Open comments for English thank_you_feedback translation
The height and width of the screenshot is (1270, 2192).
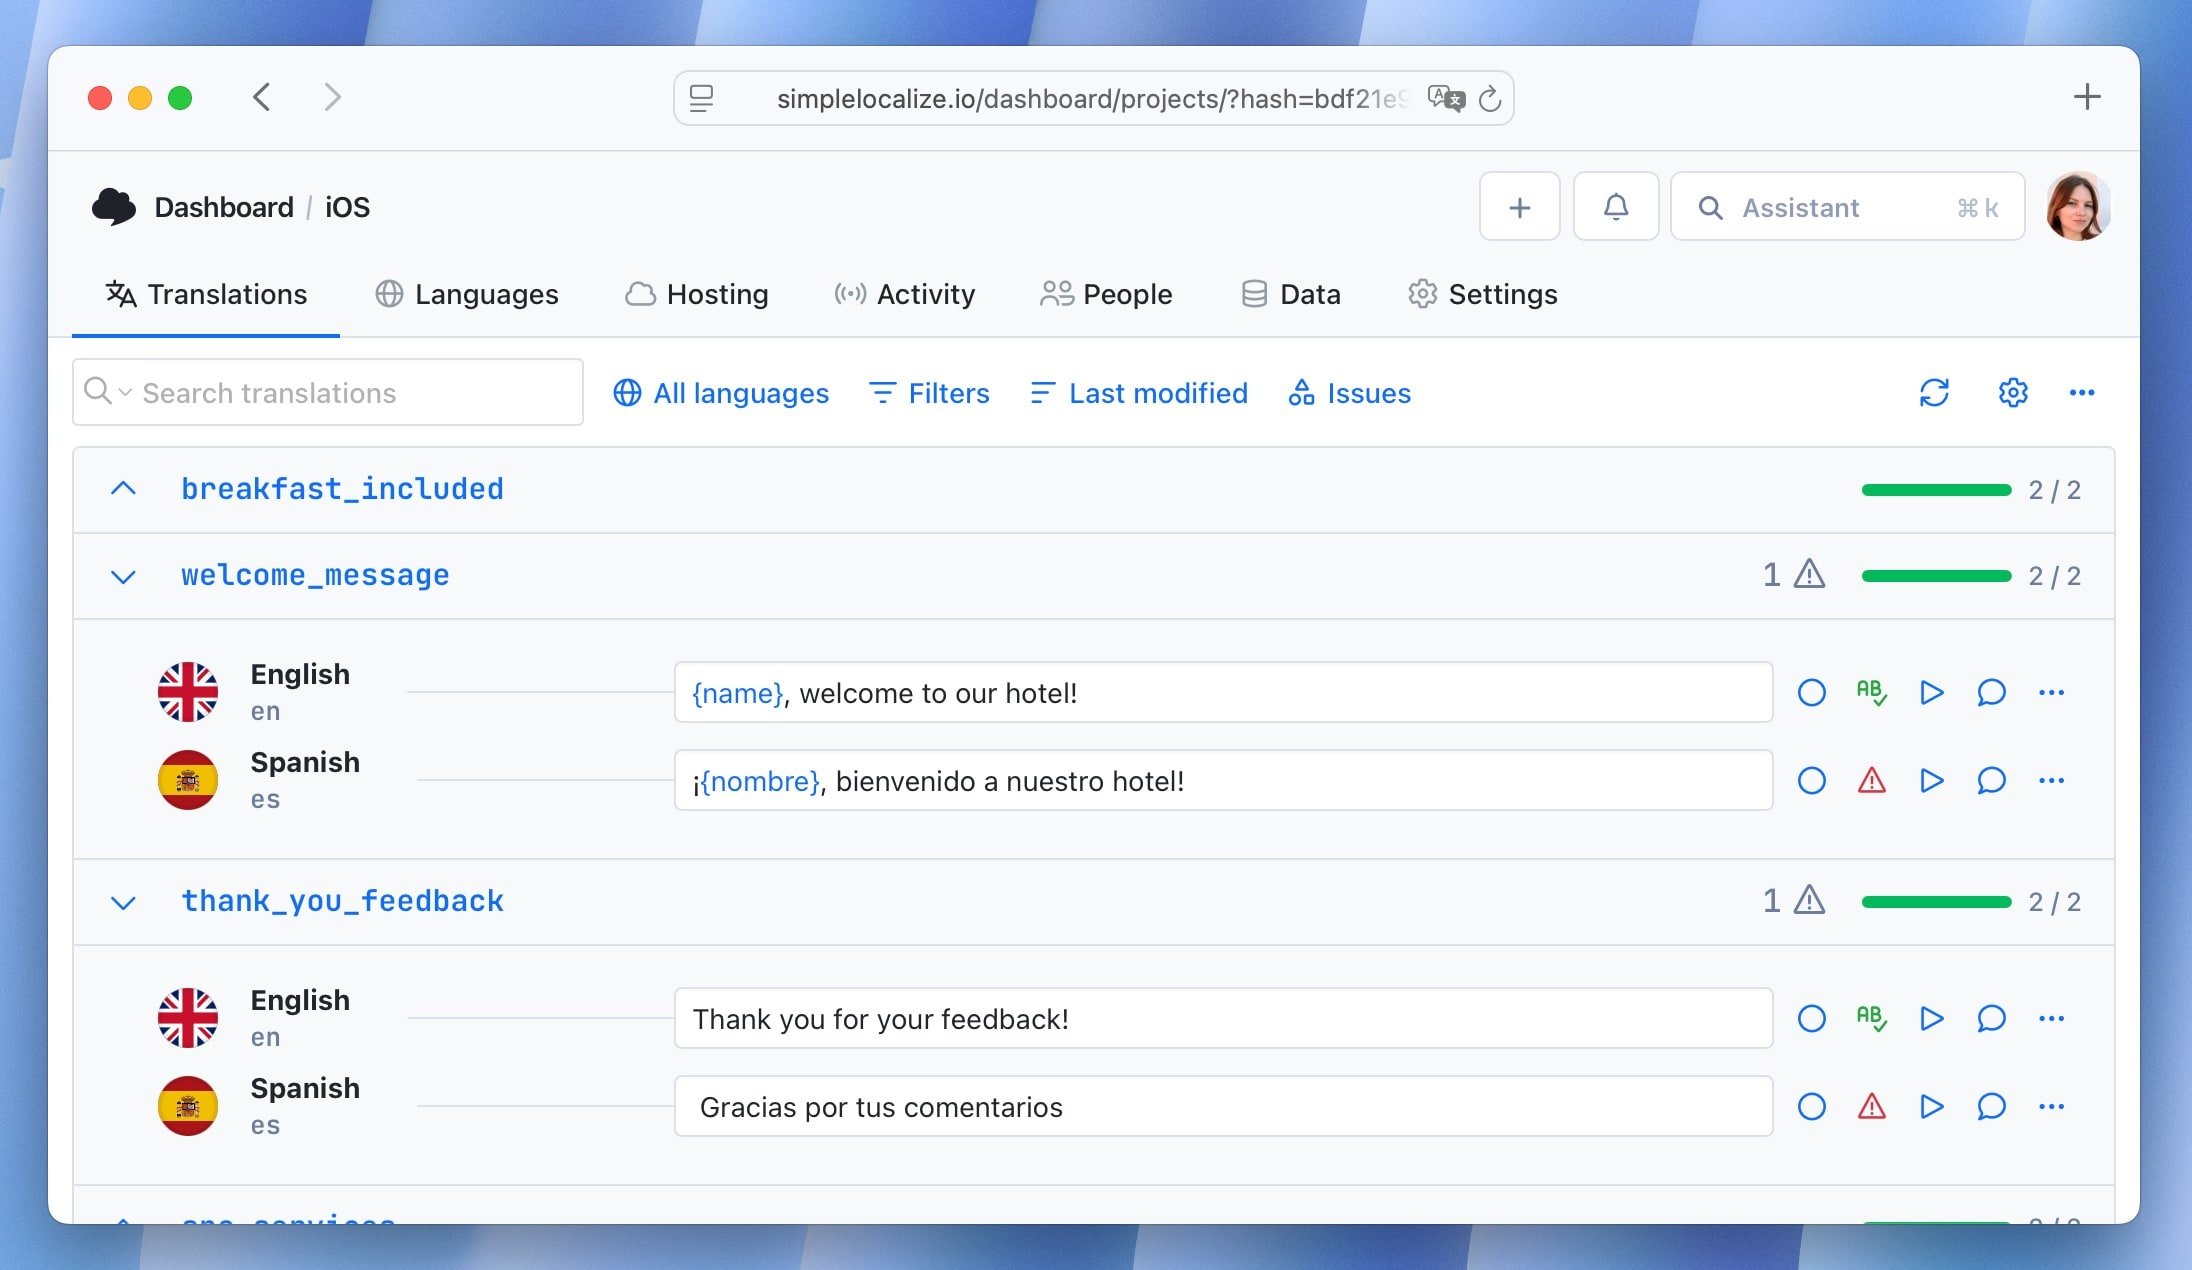coord(1991,1019)
